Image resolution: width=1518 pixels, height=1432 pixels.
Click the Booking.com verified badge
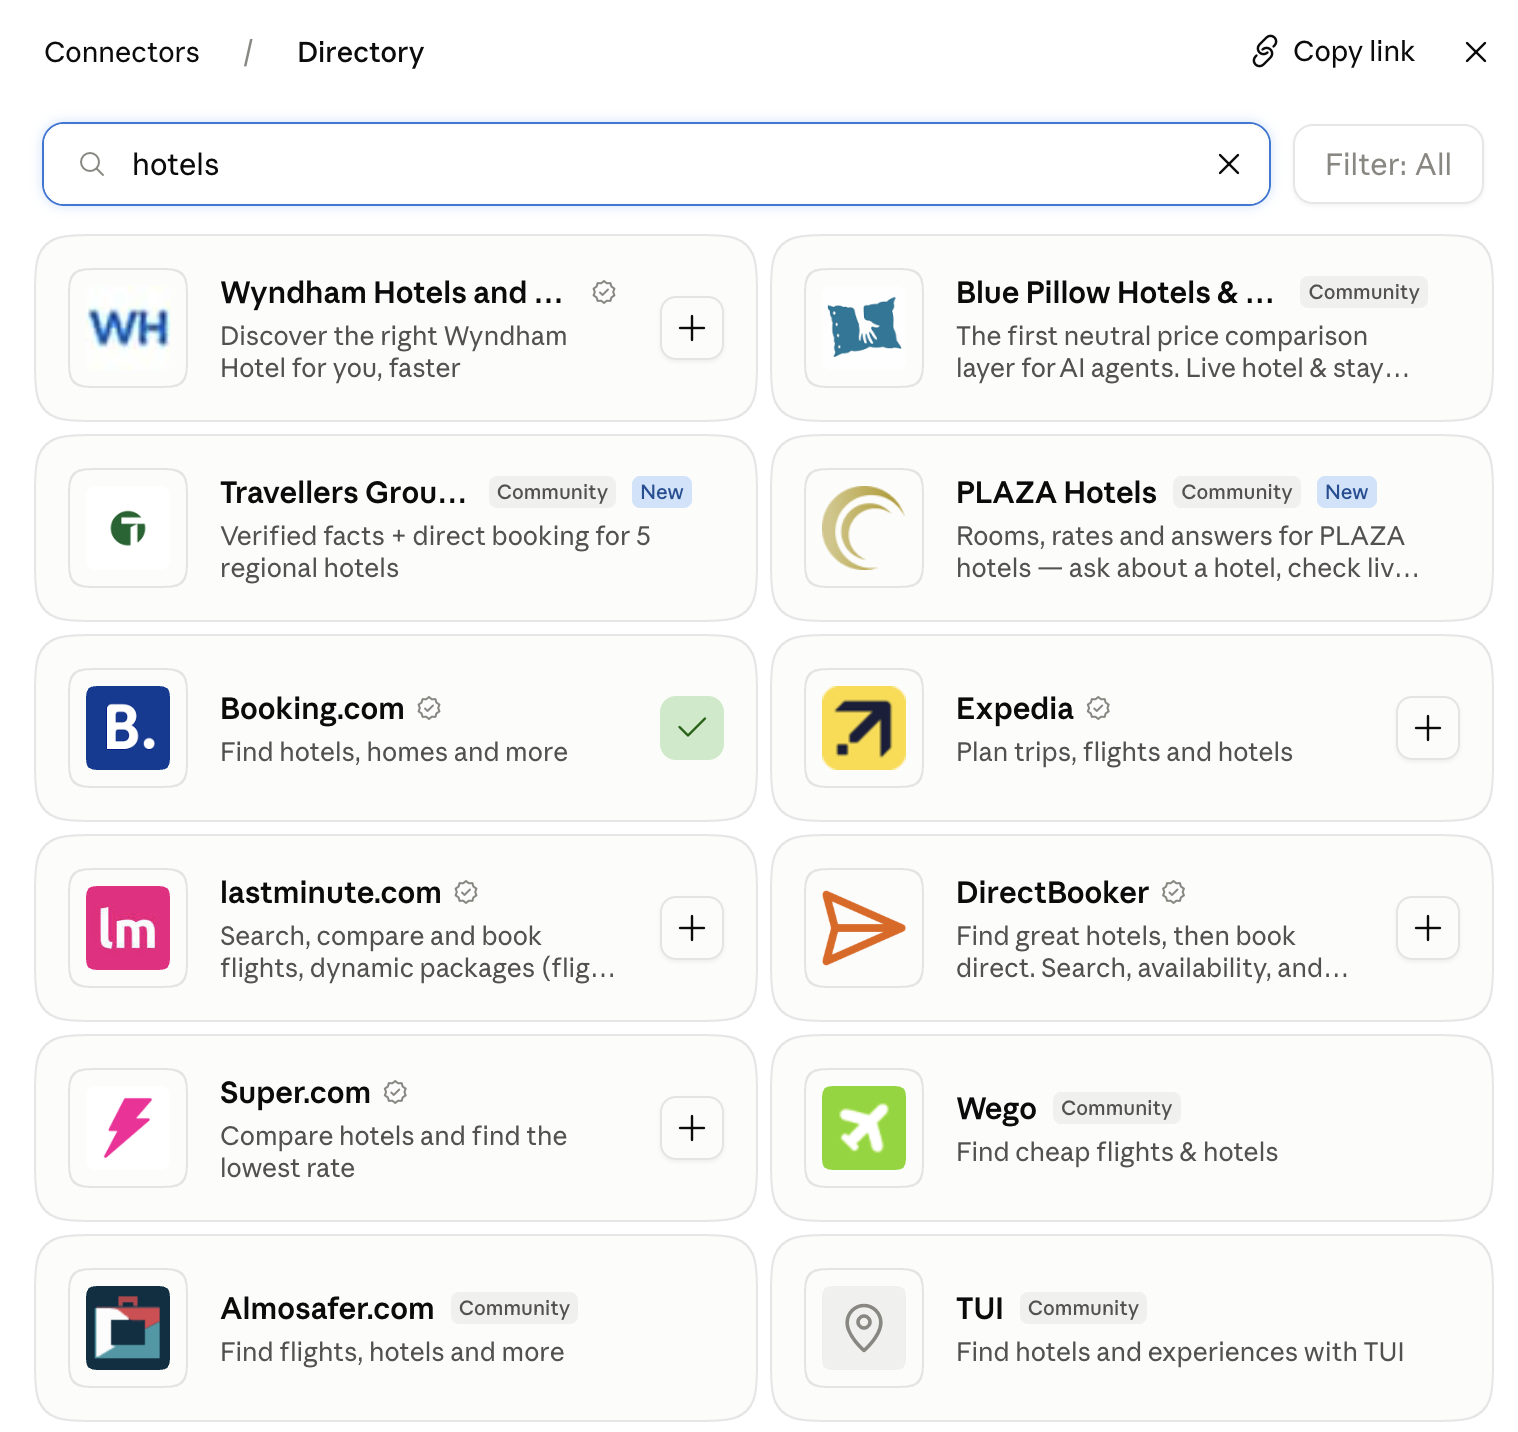429,708
